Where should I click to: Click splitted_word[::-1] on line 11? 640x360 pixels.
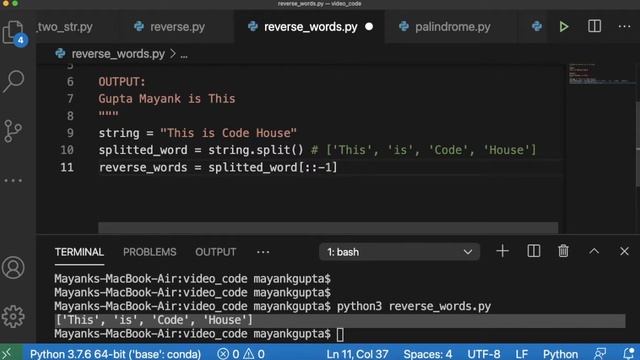pos(273,167)
